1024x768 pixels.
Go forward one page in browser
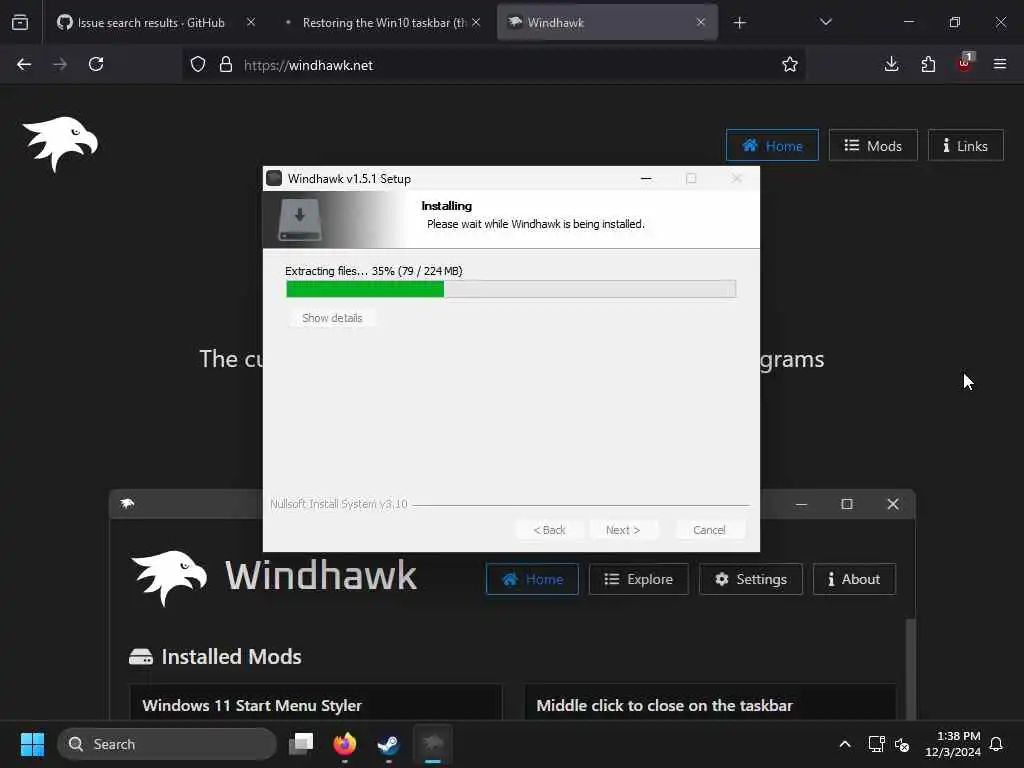pos(60,64)
